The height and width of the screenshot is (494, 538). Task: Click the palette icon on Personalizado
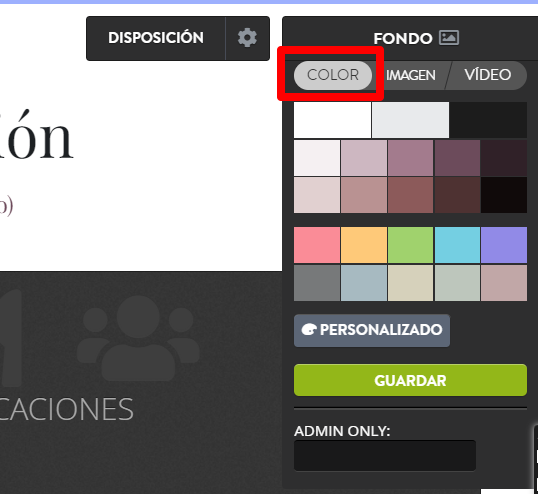pos(309,330)
